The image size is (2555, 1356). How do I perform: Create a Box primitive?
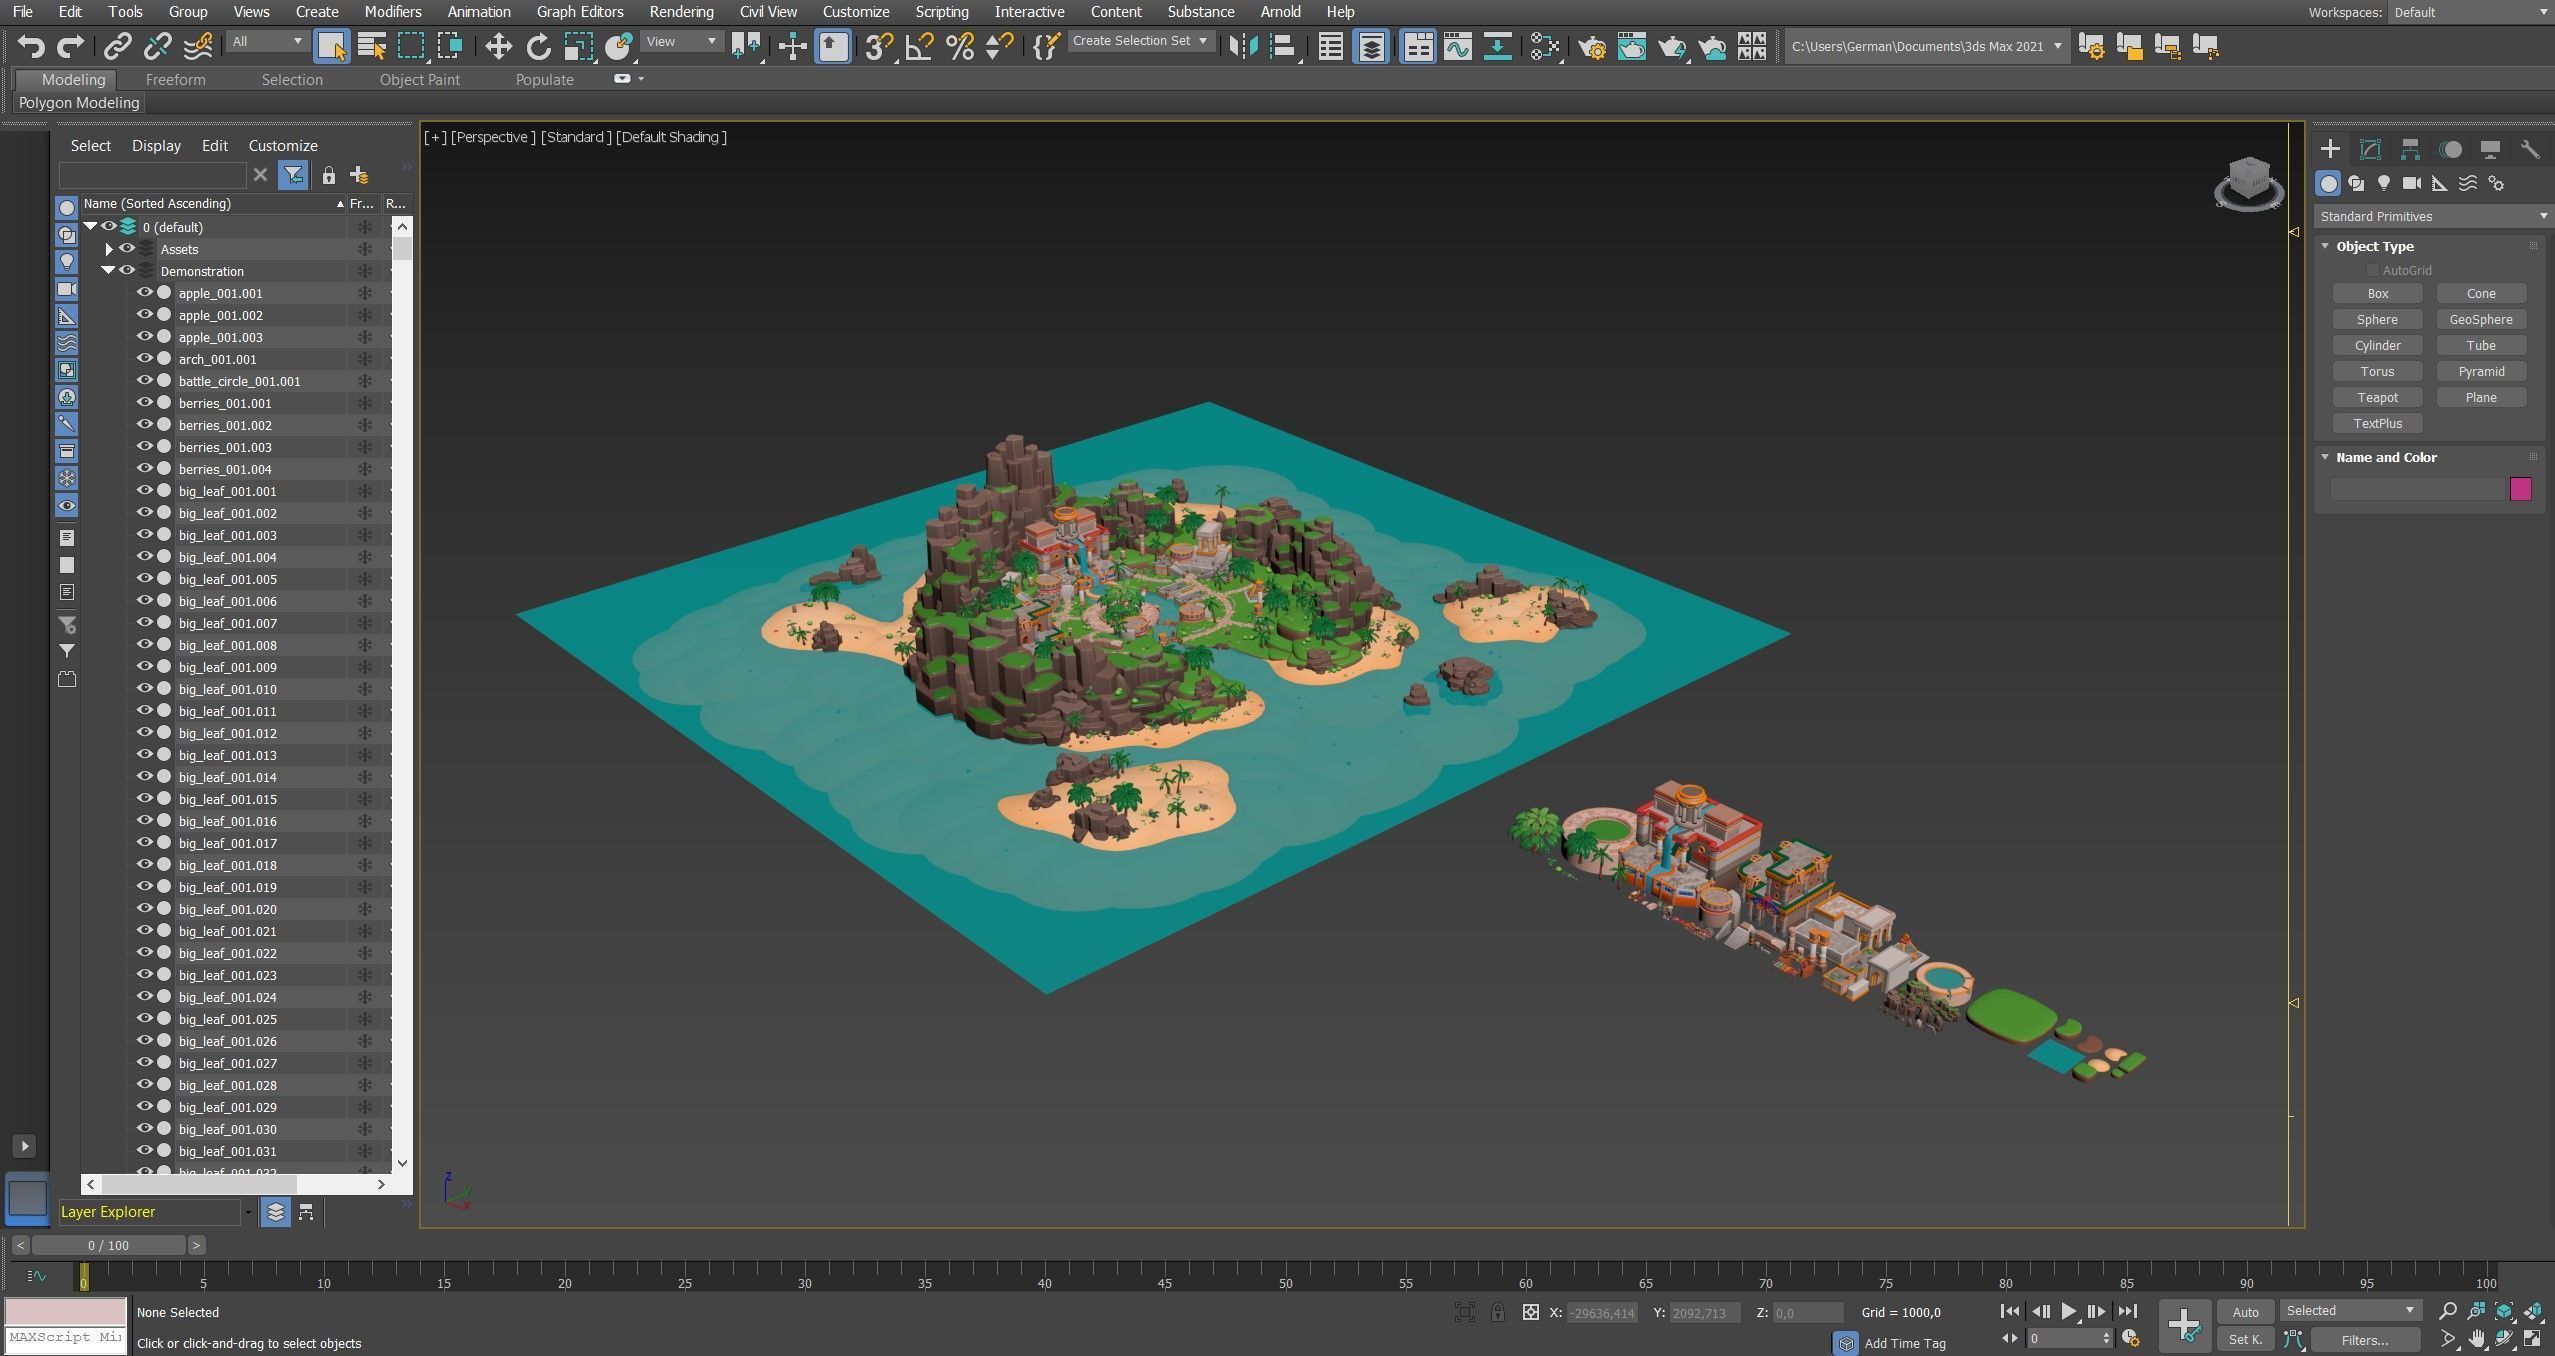(x=2378, y=294)
